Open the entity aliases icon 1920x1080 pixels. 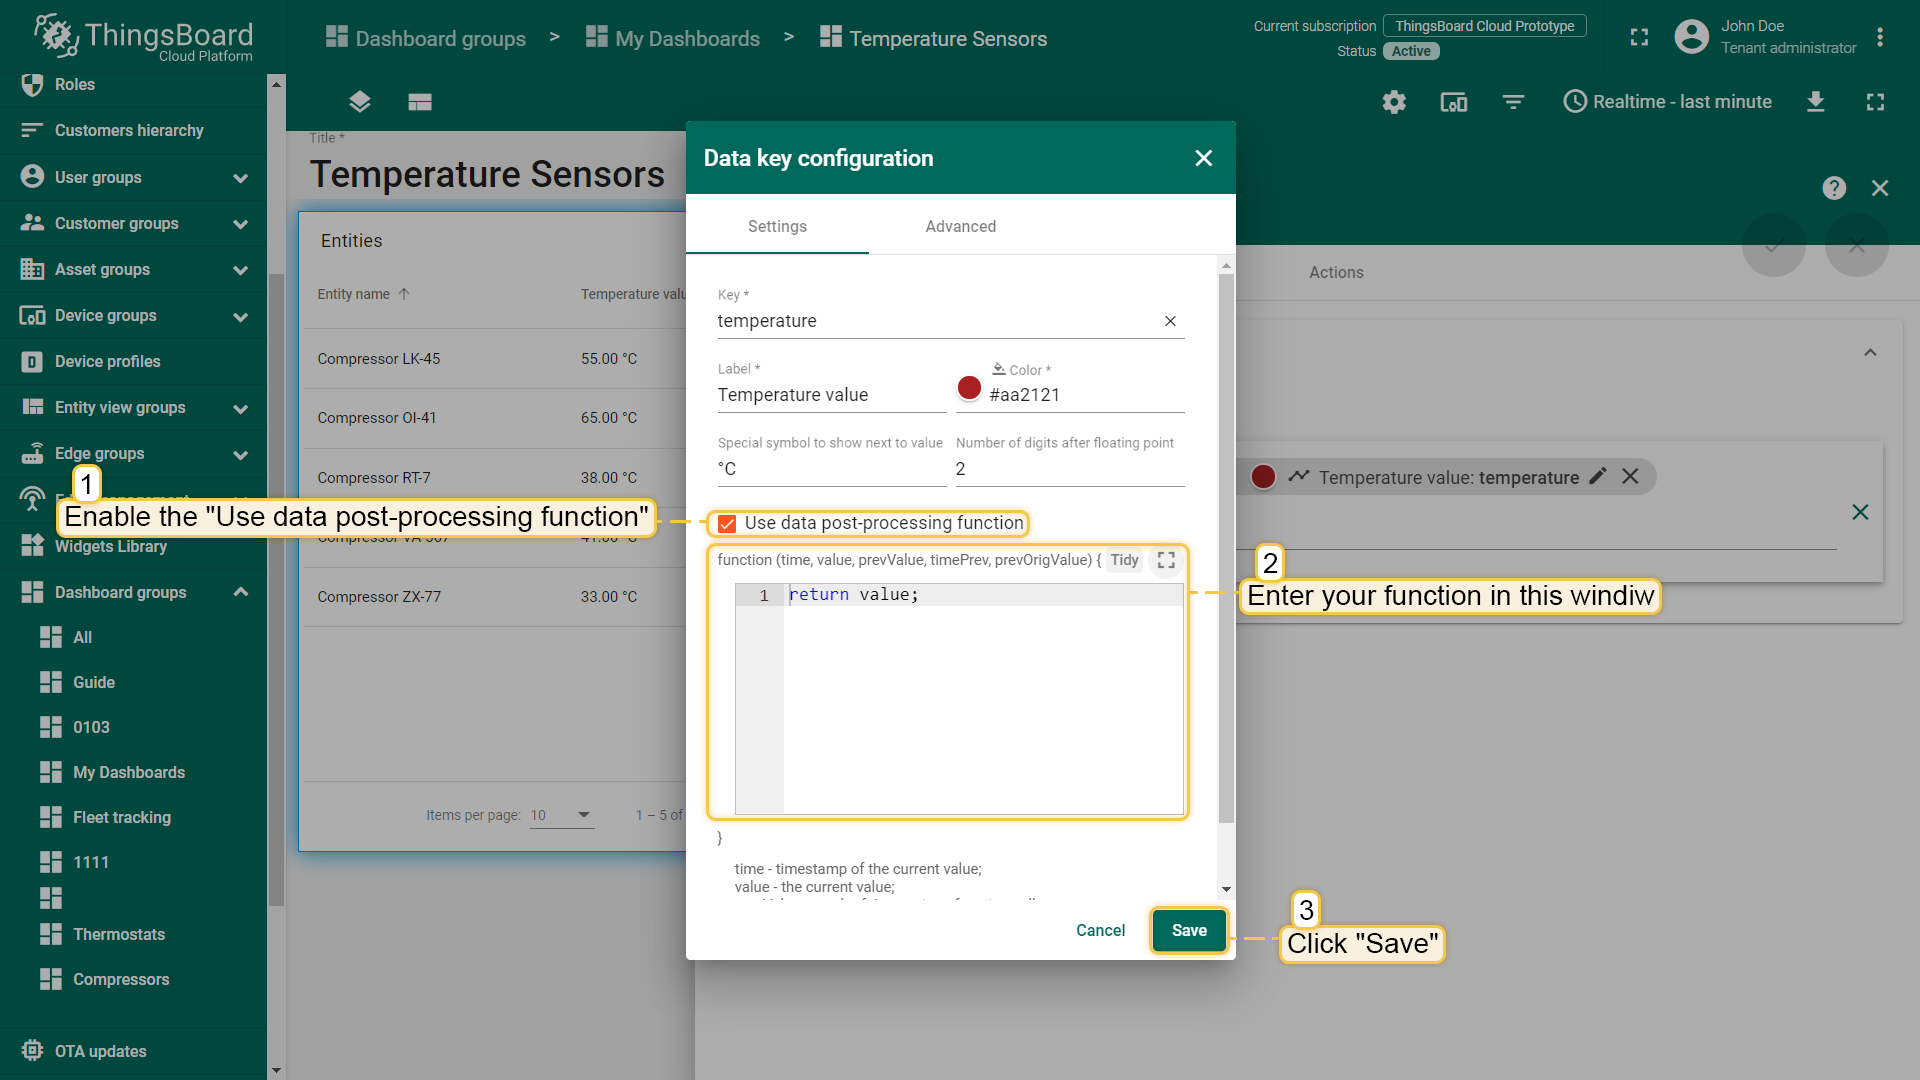[x=1453, y=102]
